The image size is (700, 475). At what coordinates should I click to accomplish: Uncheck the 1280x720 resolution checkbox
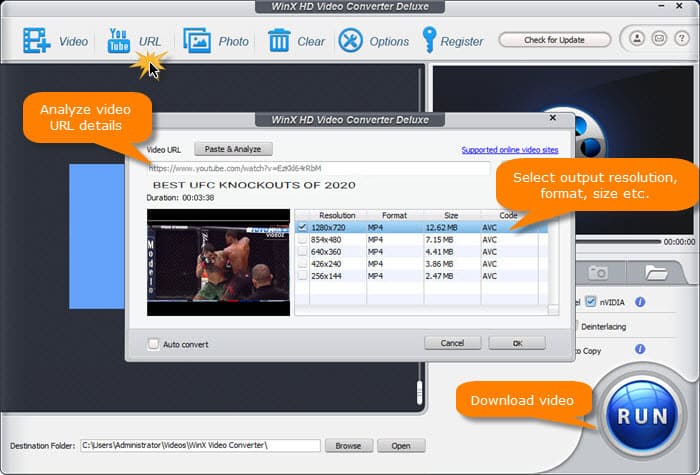coord(302,227)
